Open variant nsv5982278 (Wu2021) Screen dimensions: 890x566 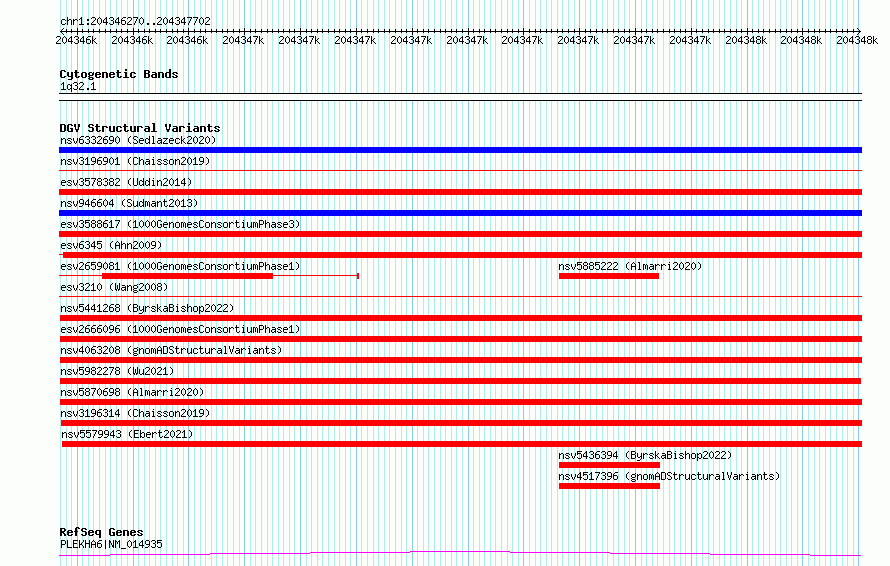(x=117, y=371)
